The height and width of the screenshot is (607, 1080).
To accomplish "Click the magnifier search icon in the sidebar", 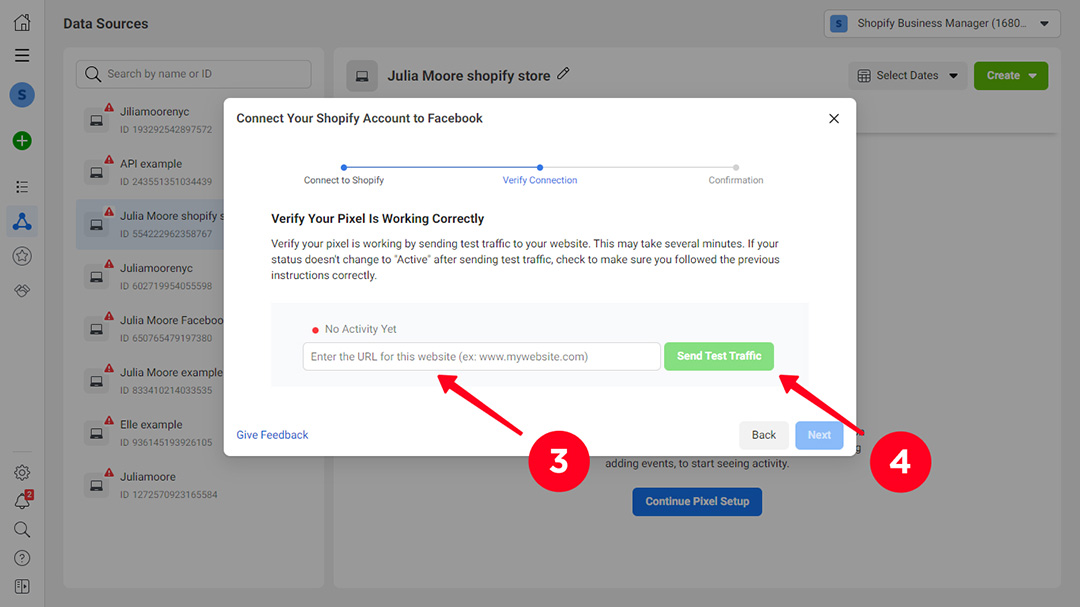I will point(22,529).
